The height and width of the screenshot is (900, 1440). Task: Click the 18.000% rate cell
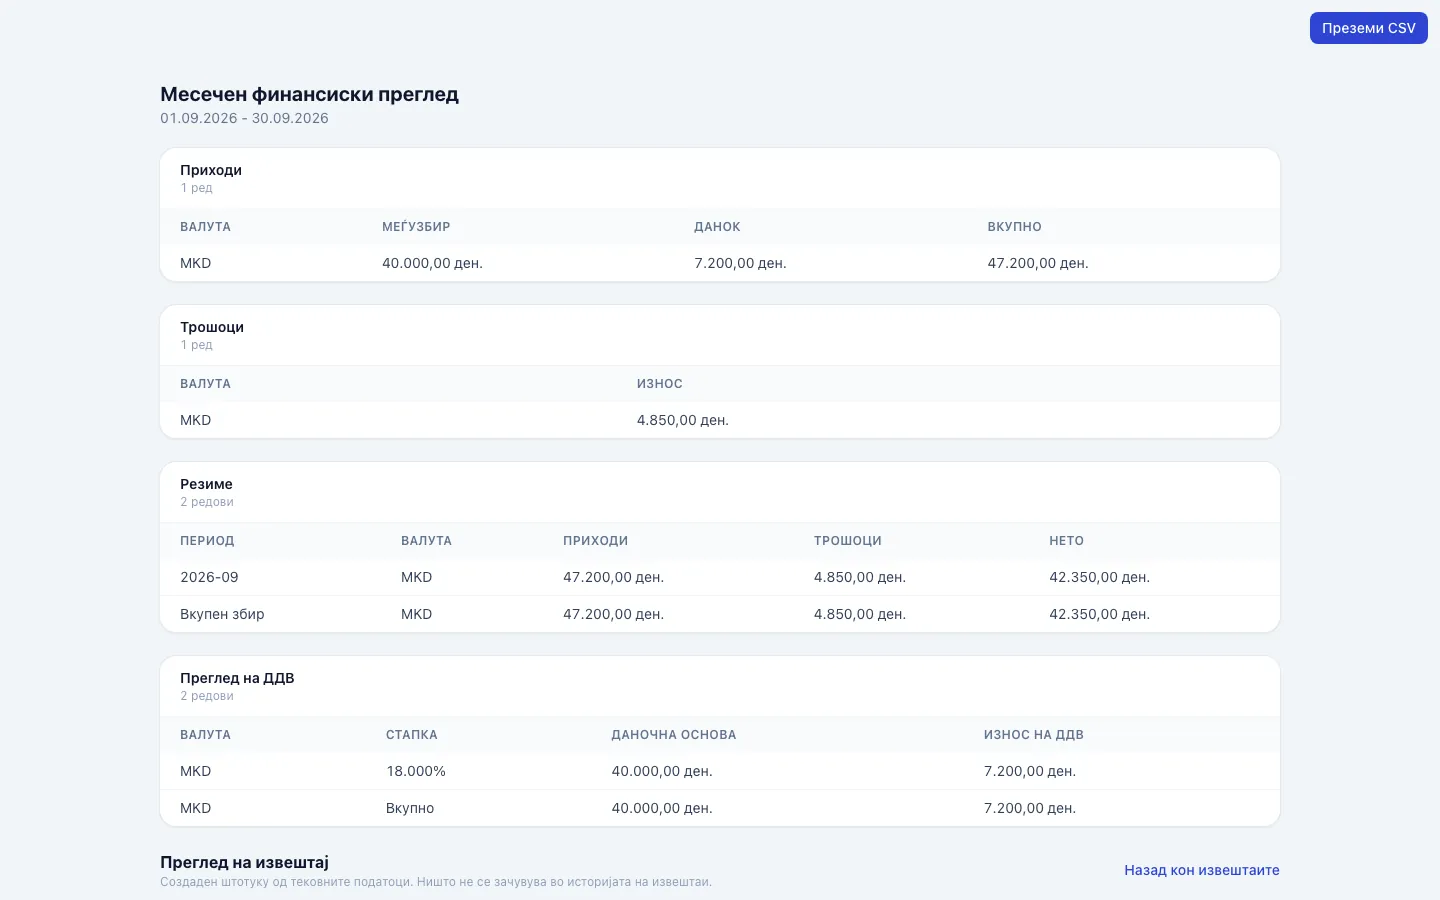point(416,771)
